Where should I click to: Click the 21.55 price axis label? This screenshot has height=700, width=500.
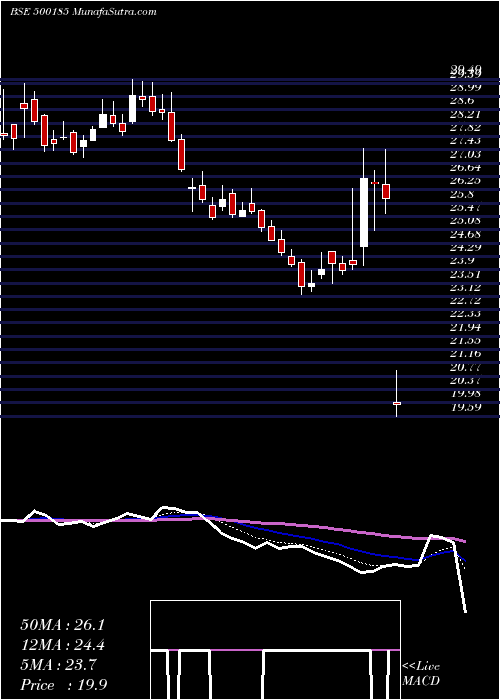(466, 341)
